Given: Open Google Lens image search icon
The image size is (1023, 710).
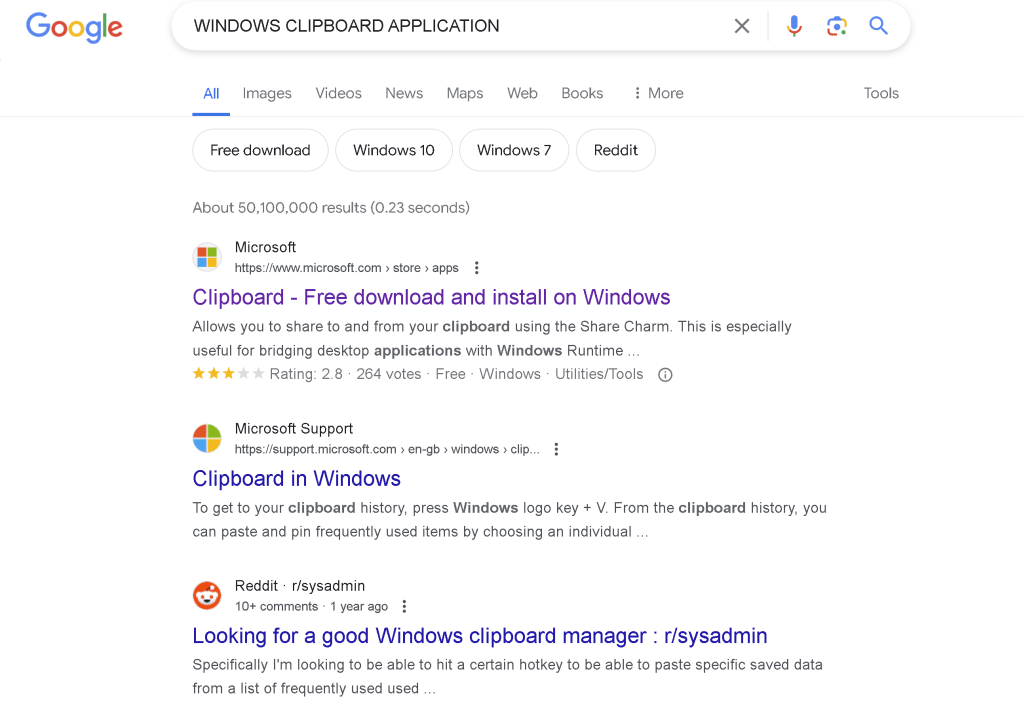Looking at the screenshot, I should click(x=836, y=26).
